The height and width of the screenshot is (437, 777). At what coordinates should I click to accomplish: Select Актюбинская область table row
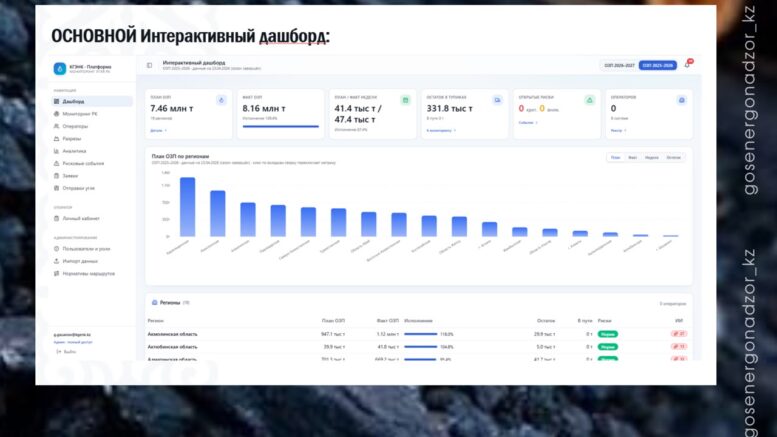pos(419,347)
